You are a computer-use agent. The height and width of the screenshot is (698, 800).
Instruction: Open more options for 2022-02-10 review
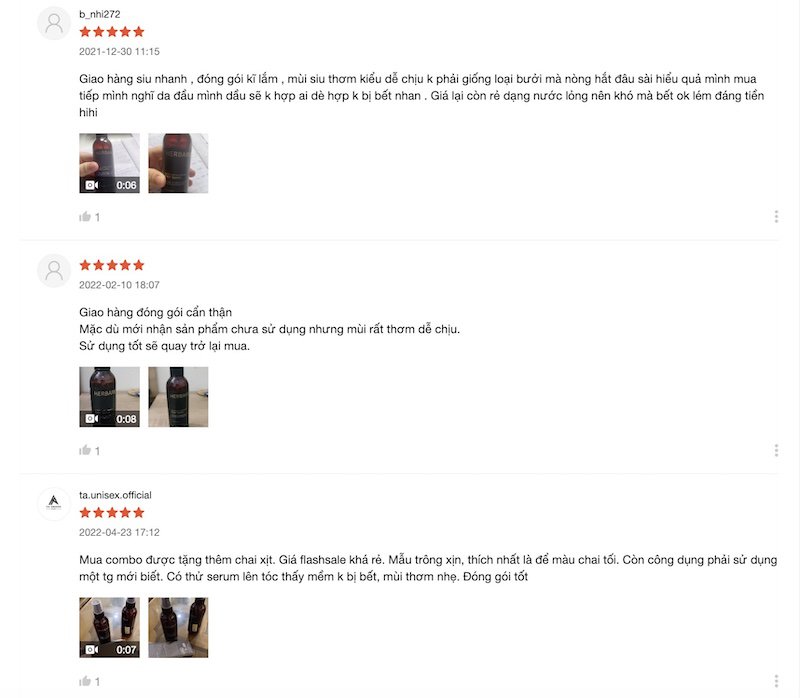point(776,450)
